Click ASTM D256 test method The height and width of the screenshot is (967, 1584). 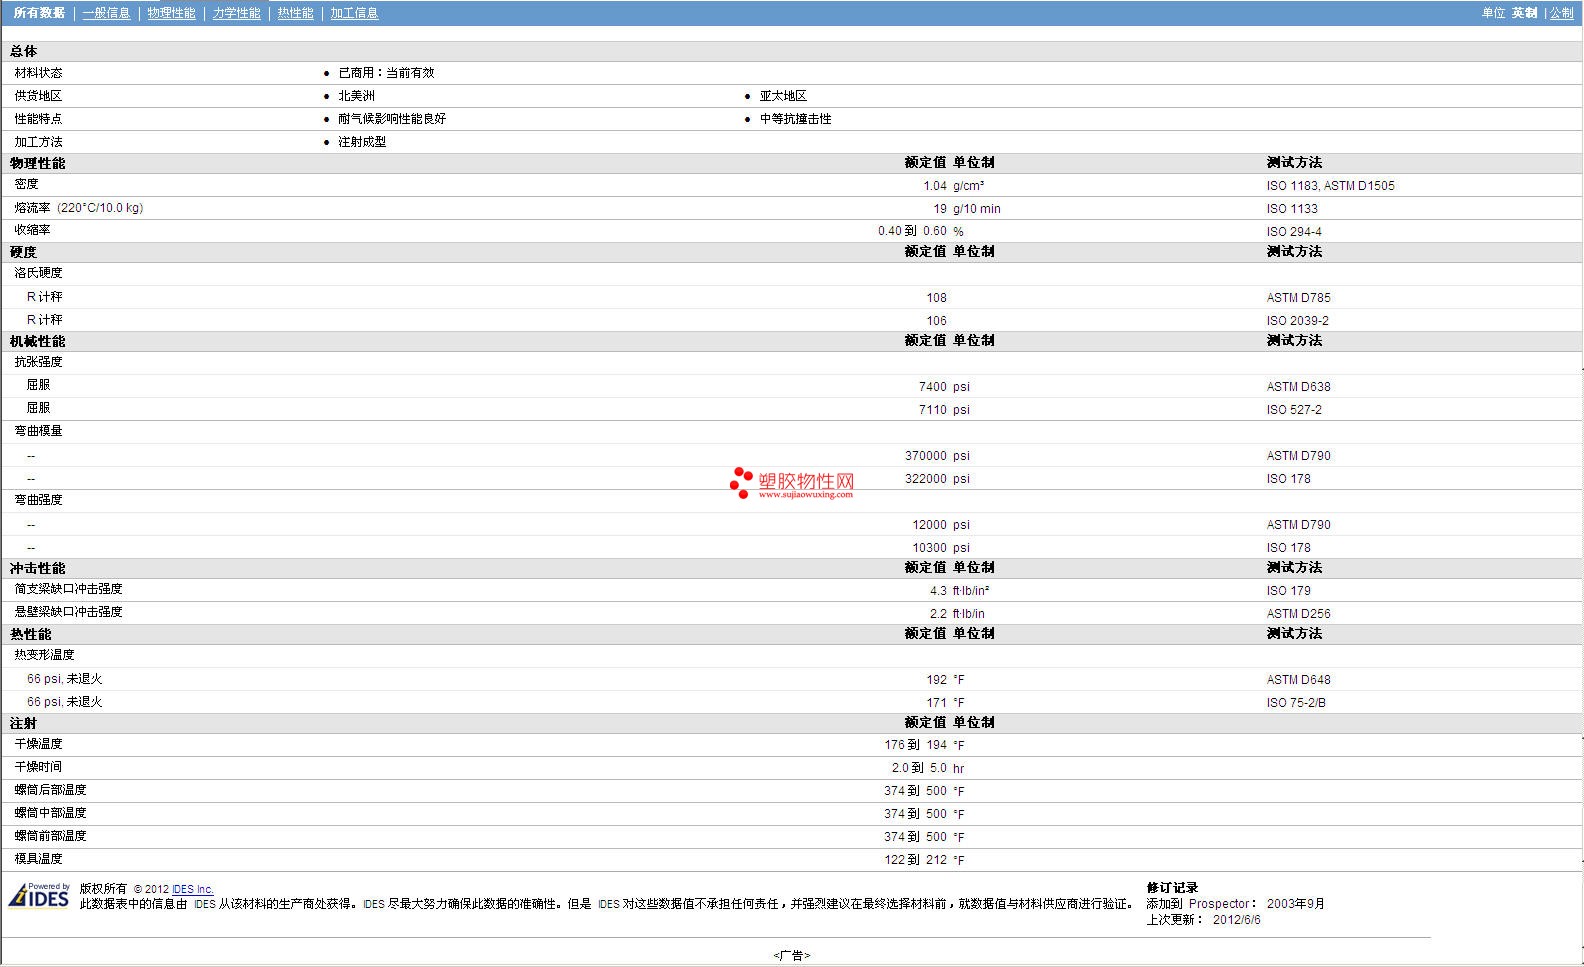point(1298,614)
